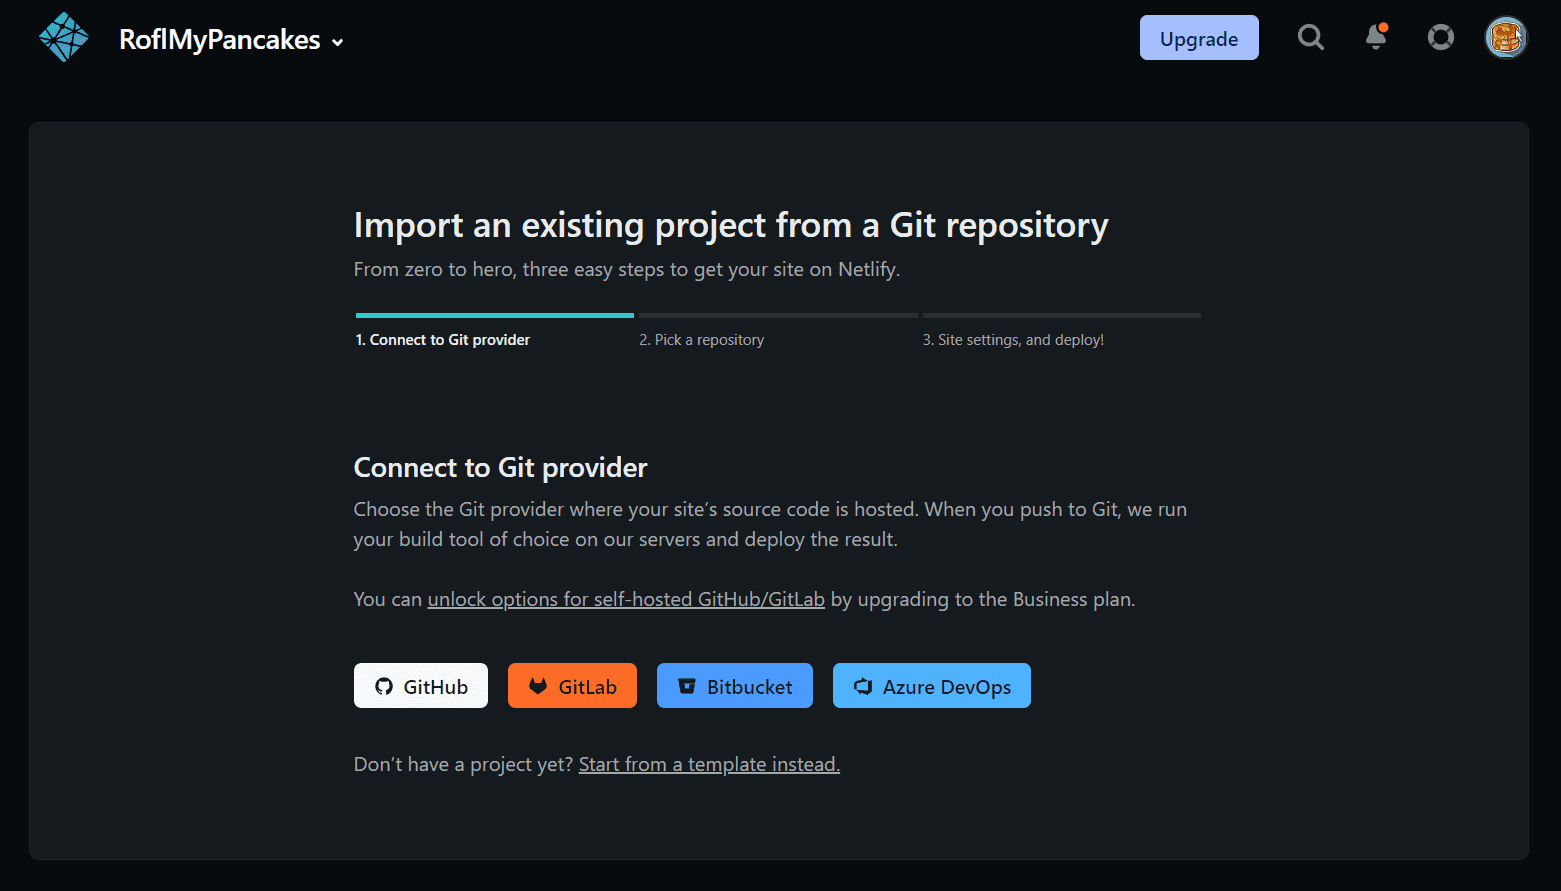Viewport: 1561px width, 891px height.
Task: Open 'Start from a template instead' link
Action: [709, 764]
